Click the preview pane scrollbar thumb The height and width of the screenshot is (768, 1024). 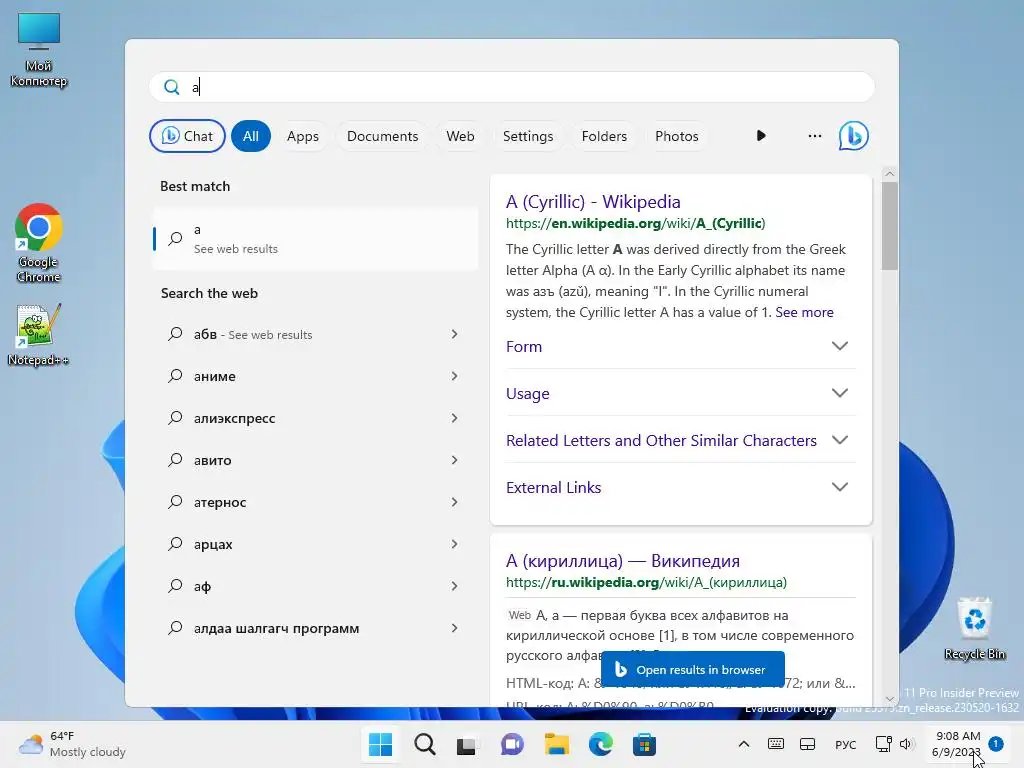889,225
